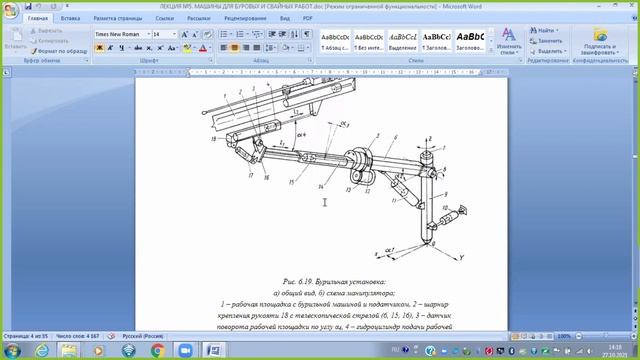640x360 pixels.
Task: Open Windows Start menu
Action: pos(11,351)
